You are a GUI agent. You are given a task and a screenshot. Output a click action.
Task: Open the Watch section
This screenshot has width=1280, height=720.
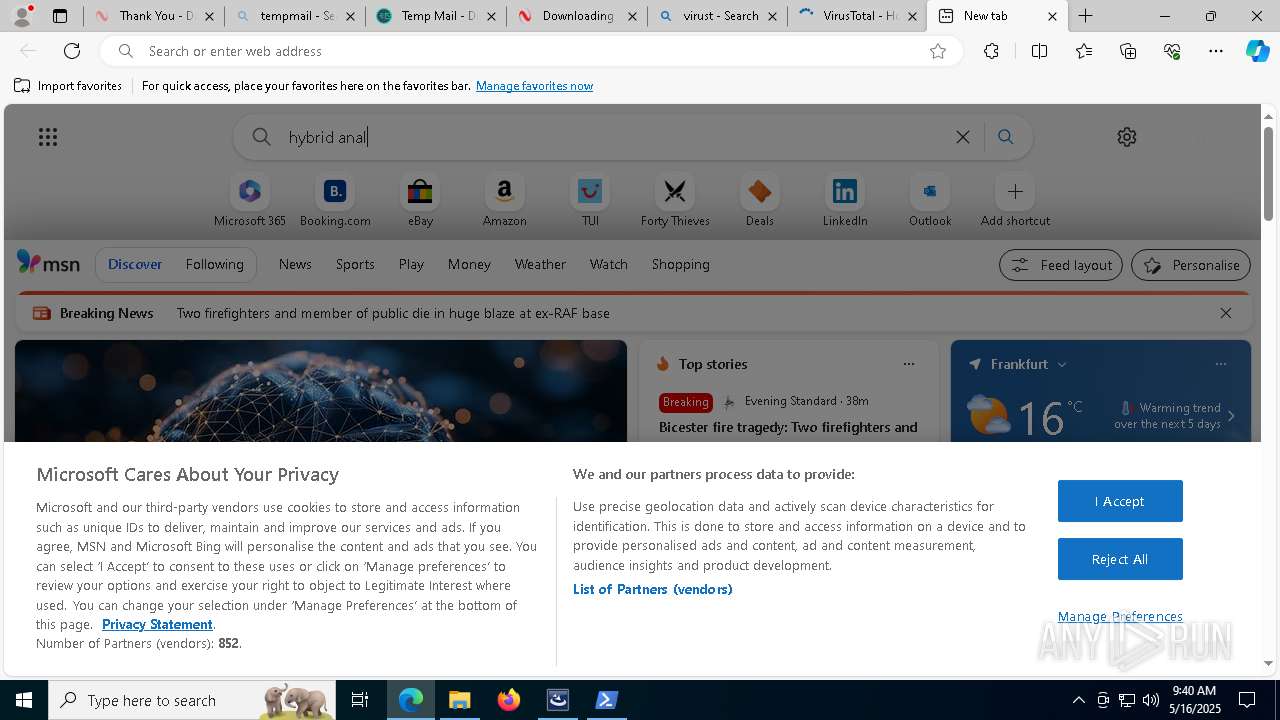[x=609, y=265]
